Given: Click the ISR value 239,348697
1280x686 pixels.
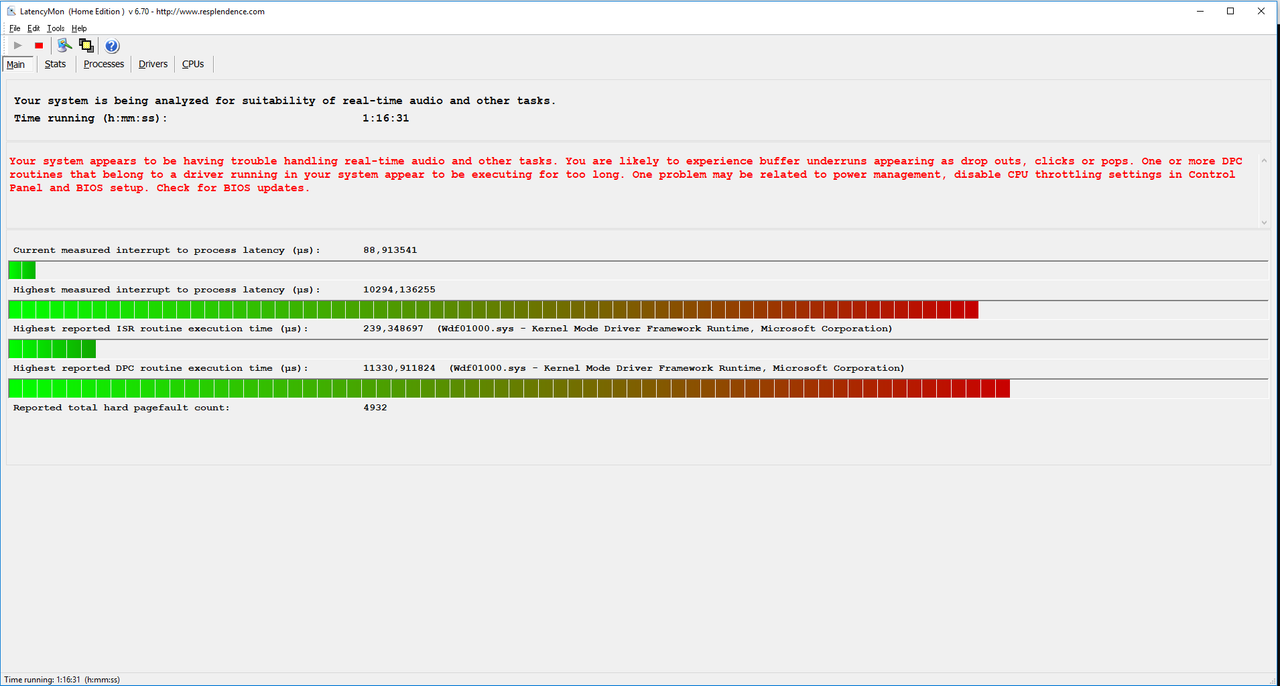Looking at the screenshot, I should tap(393, 328).
